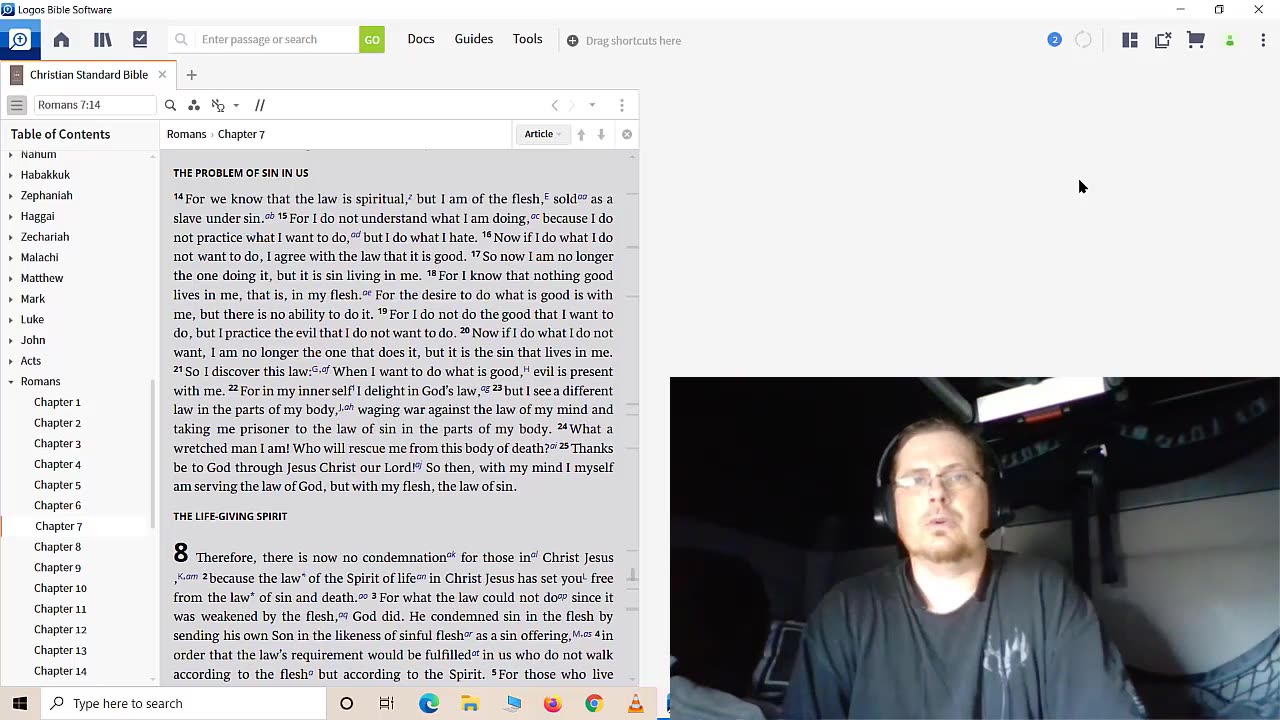
Task: Open the Library icon
Action: coord(102,40)
